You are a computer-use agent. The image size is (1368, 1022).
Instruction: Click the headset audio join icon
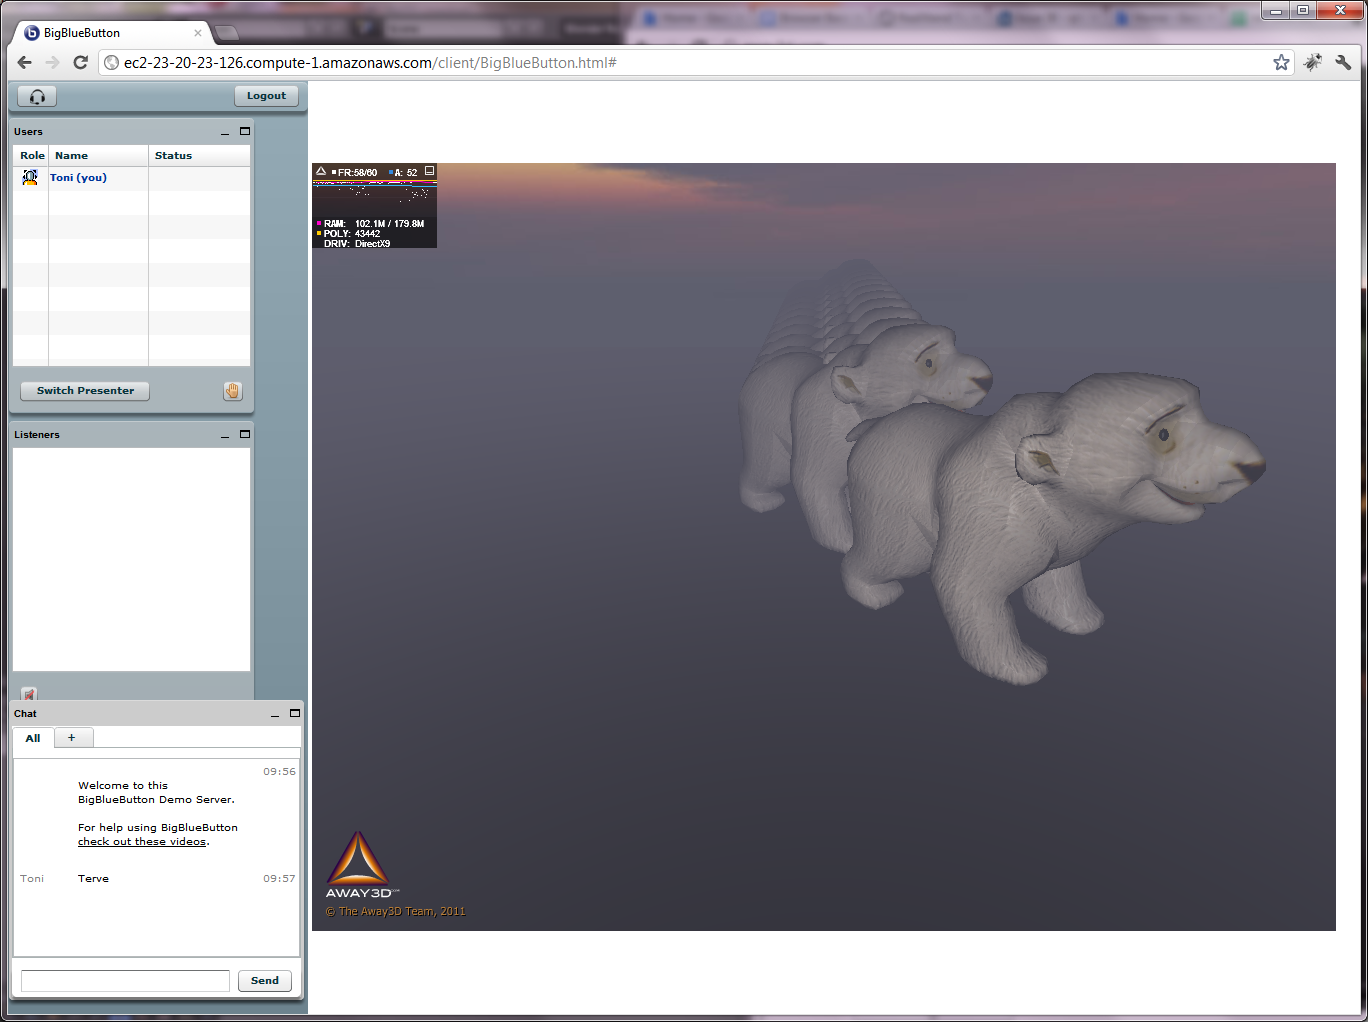coord(37,96)
